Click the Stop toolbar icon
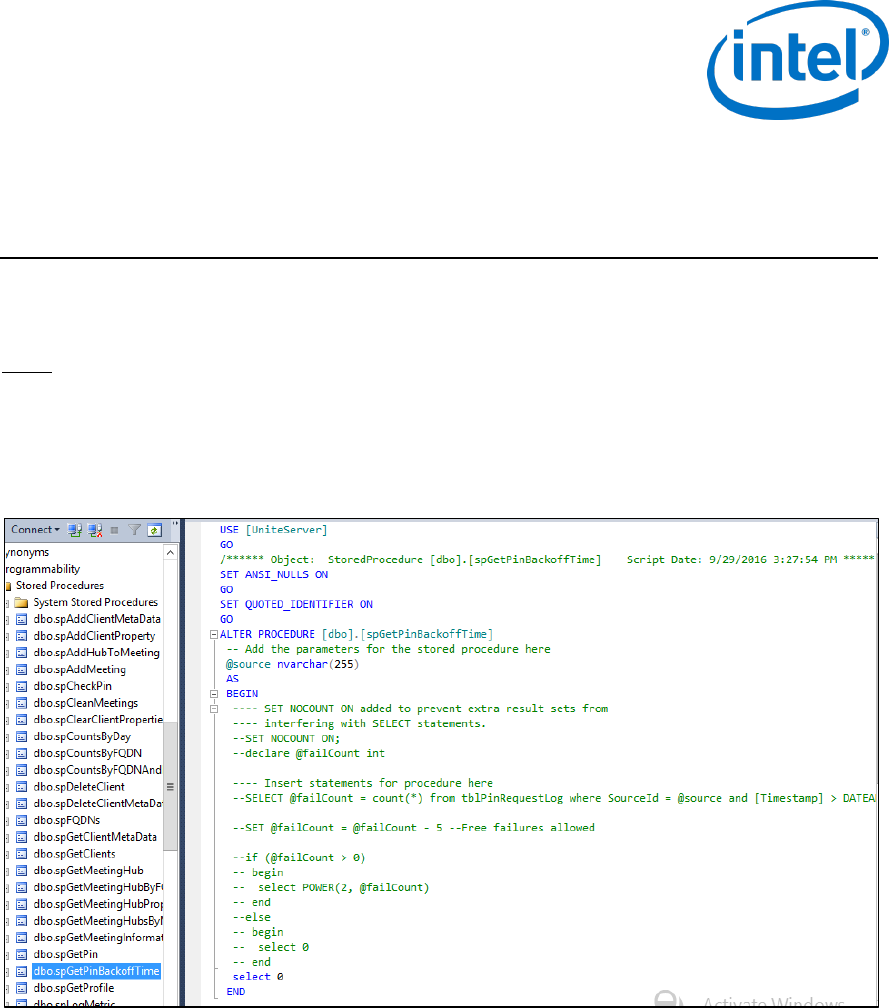 point(115,529)
